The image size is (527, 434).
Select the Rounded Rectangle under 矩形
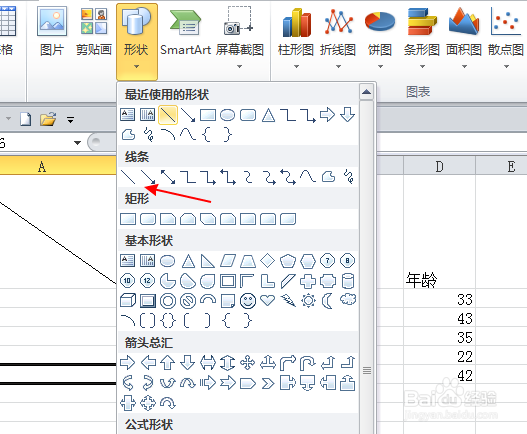point(148,219)
